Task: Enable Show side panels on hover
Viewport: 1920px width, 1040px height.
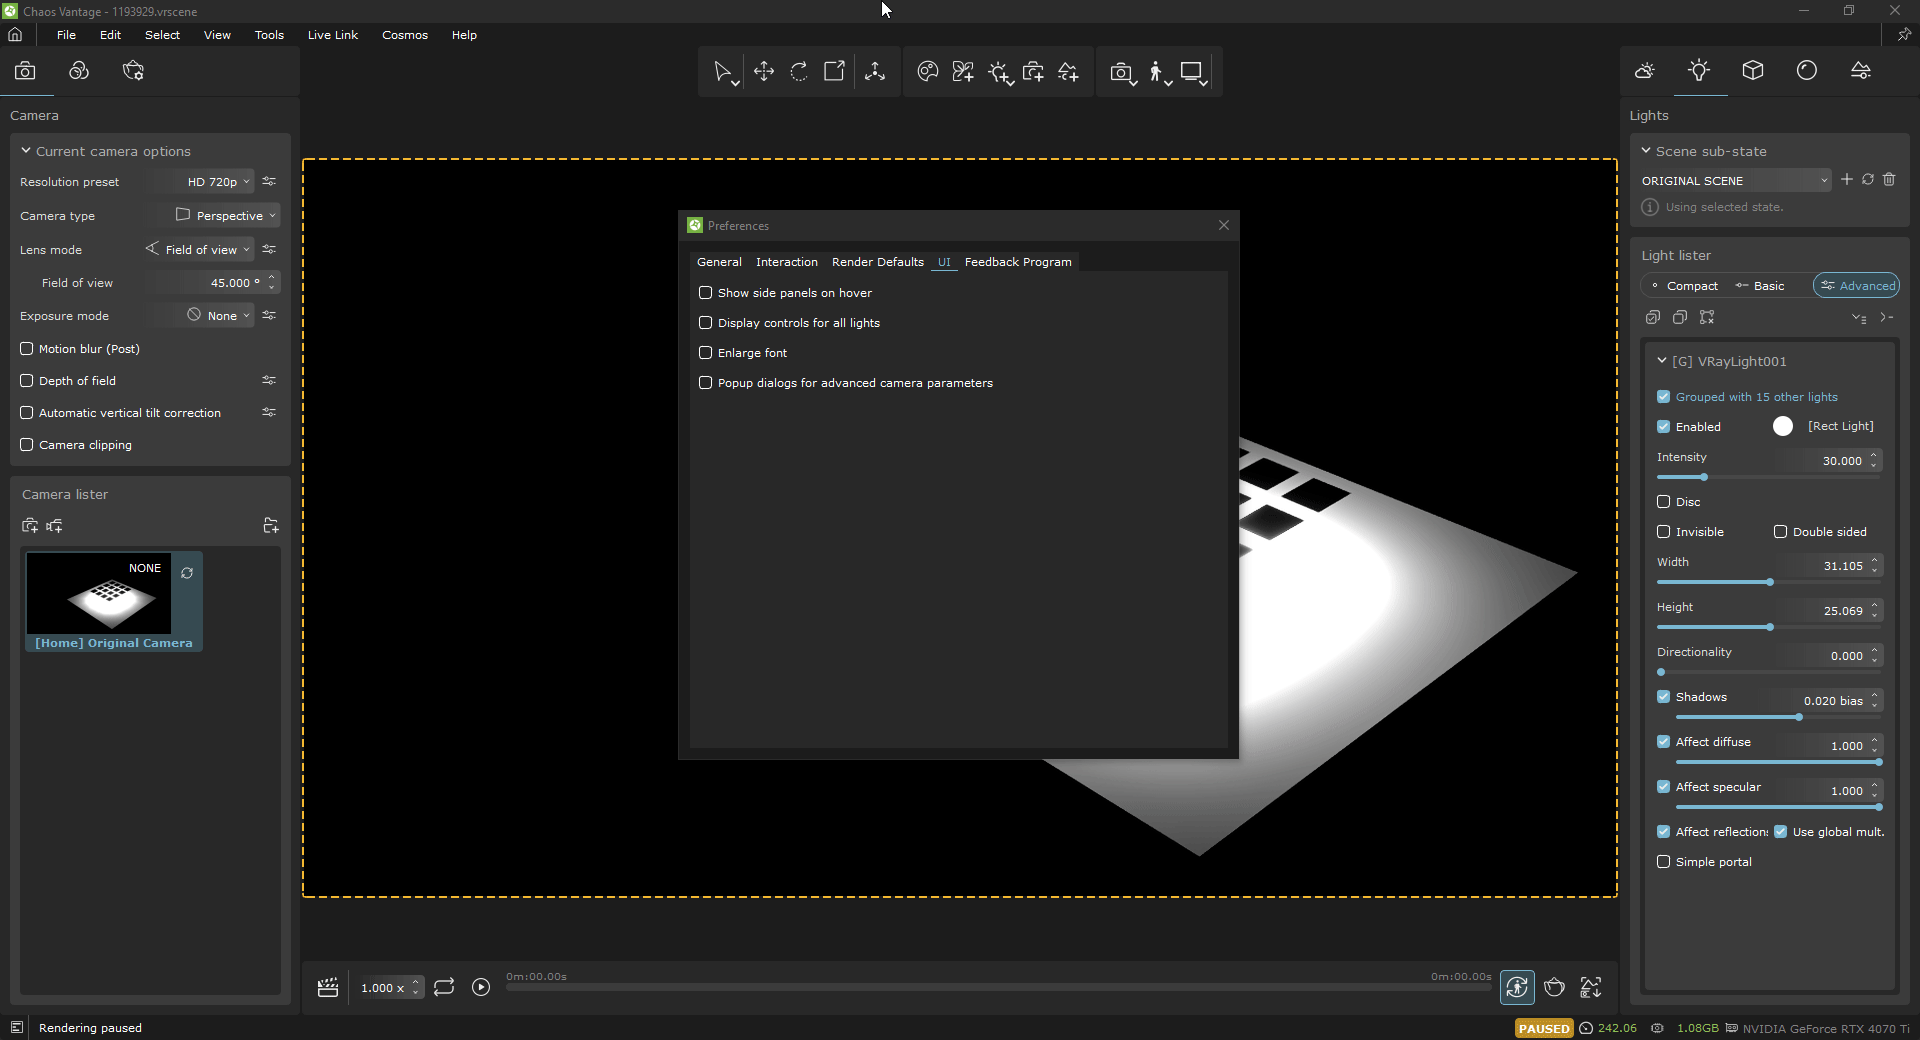Action: pos(705,293)
